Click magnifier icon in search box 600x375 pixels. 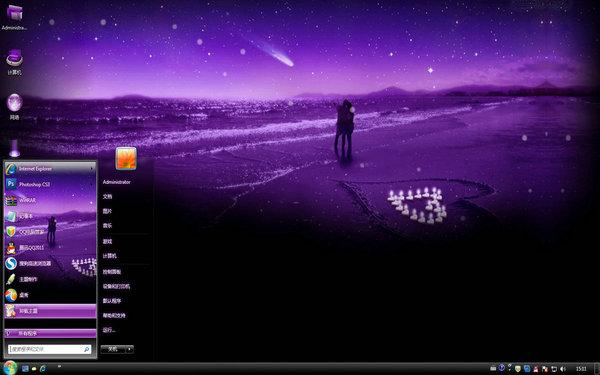pos(86,349)
